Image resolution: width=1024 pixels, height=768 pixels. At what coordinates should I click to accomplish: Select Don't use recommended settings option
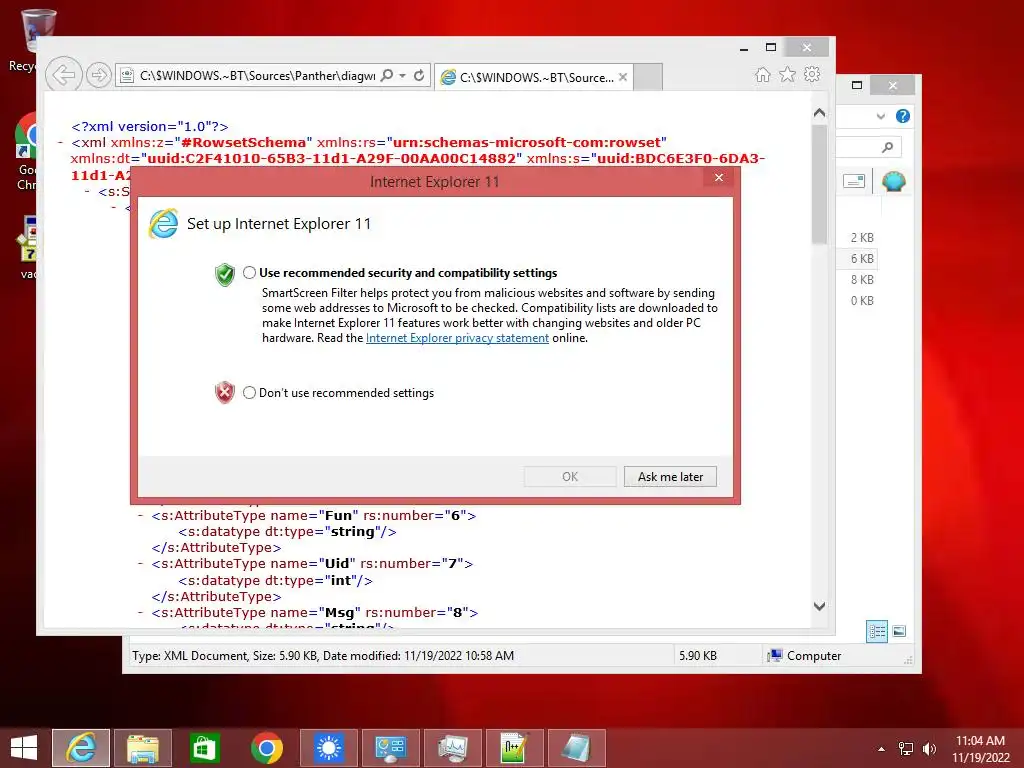pos(249,392)
